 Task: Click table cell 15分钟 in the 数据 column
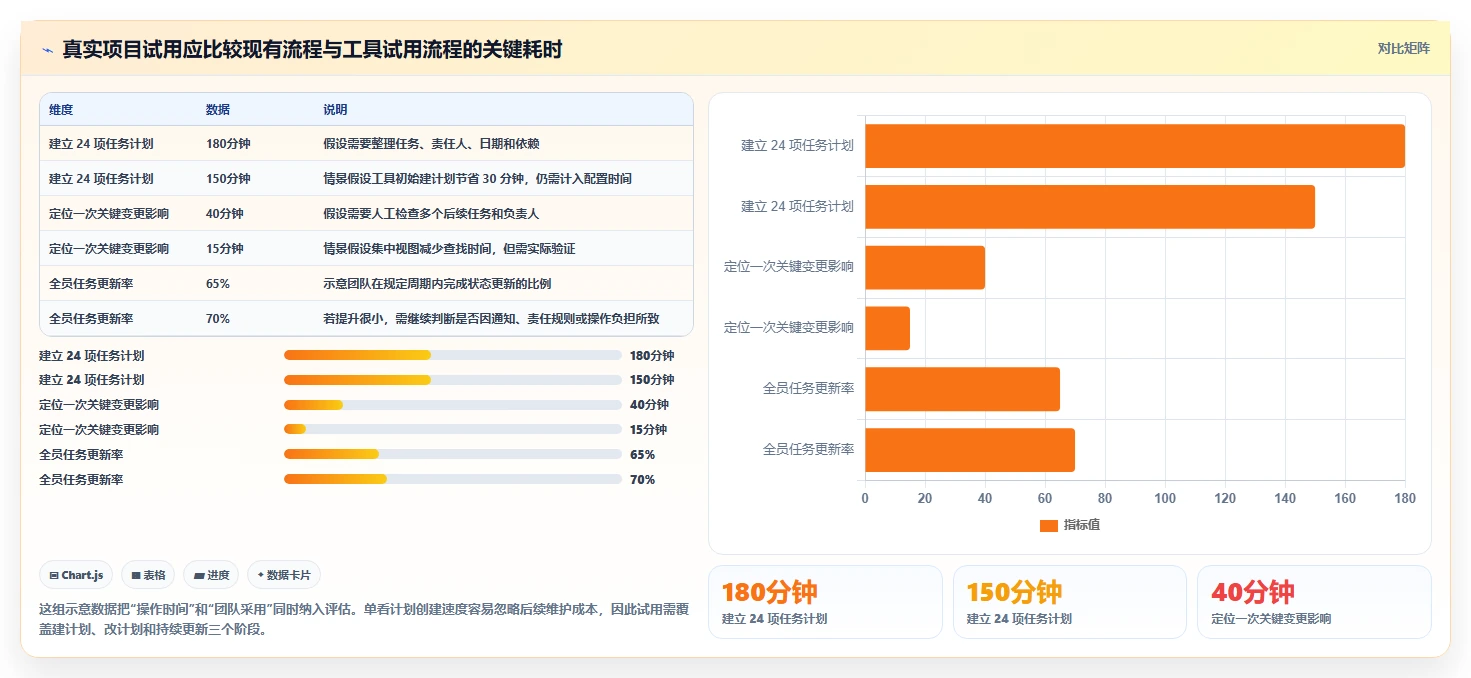coord(225,249)
